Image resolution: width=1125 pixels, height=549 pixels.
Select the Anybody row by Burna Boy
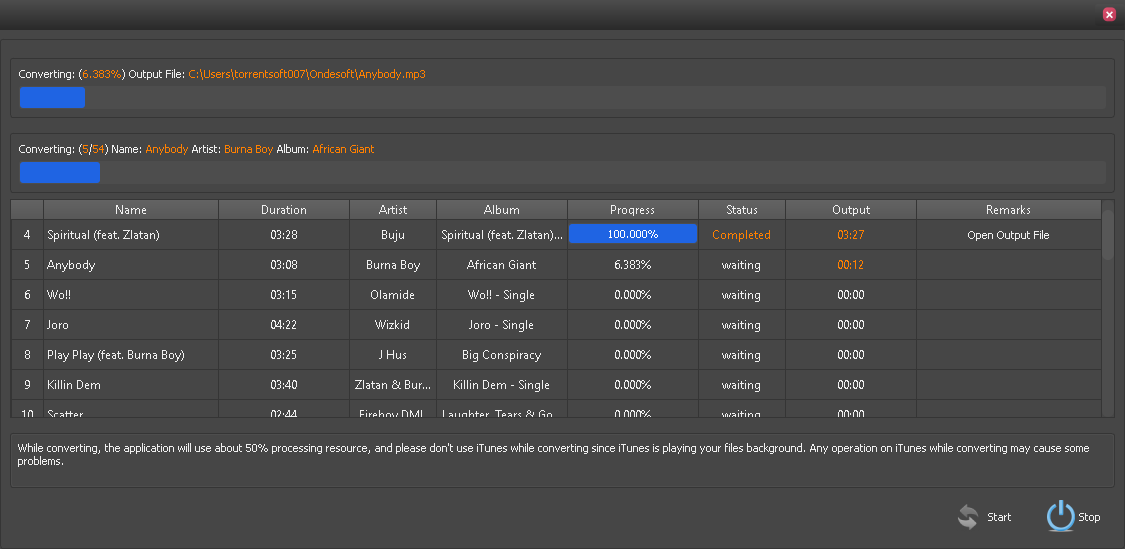click(130, 265)
